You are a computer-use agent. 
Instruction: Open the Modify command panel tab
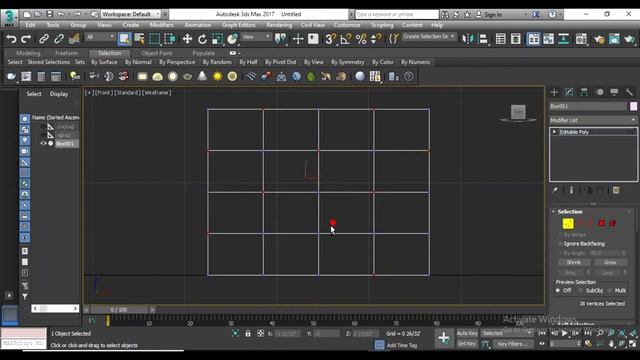click(x=569, y=92)
